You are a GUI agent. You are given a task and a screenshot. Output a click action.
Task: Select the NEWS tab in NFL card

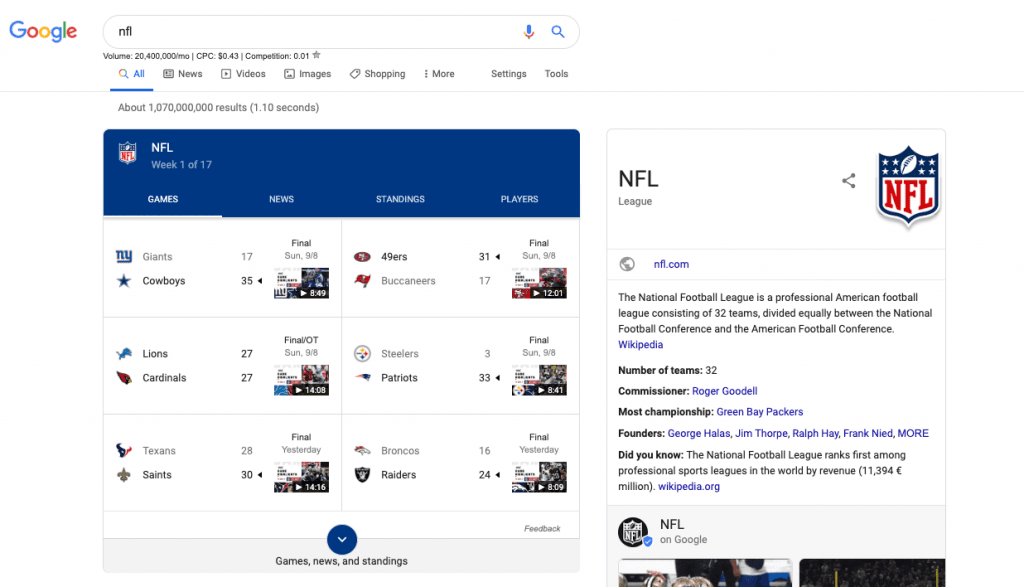click(x=281, y=199)
